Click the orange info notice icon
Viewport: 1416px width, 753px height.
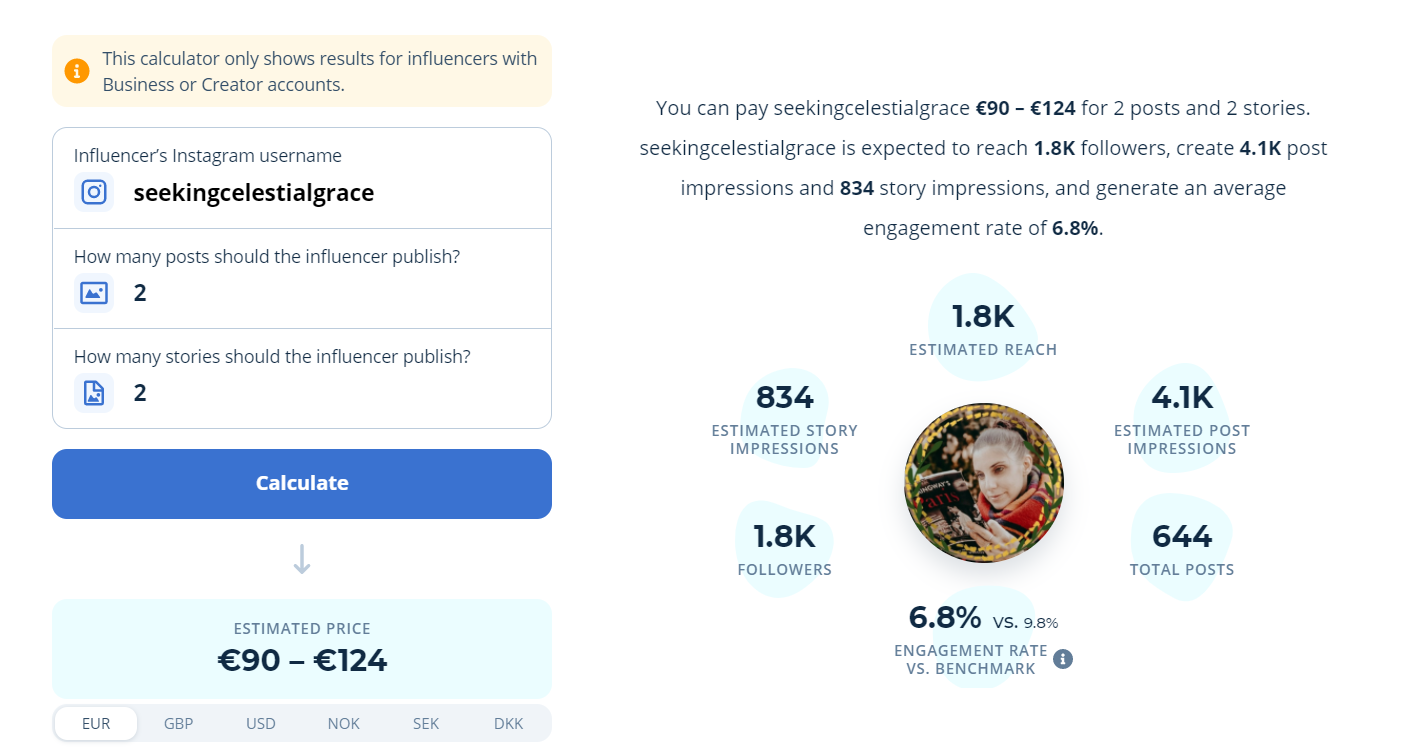click(77, 71)
